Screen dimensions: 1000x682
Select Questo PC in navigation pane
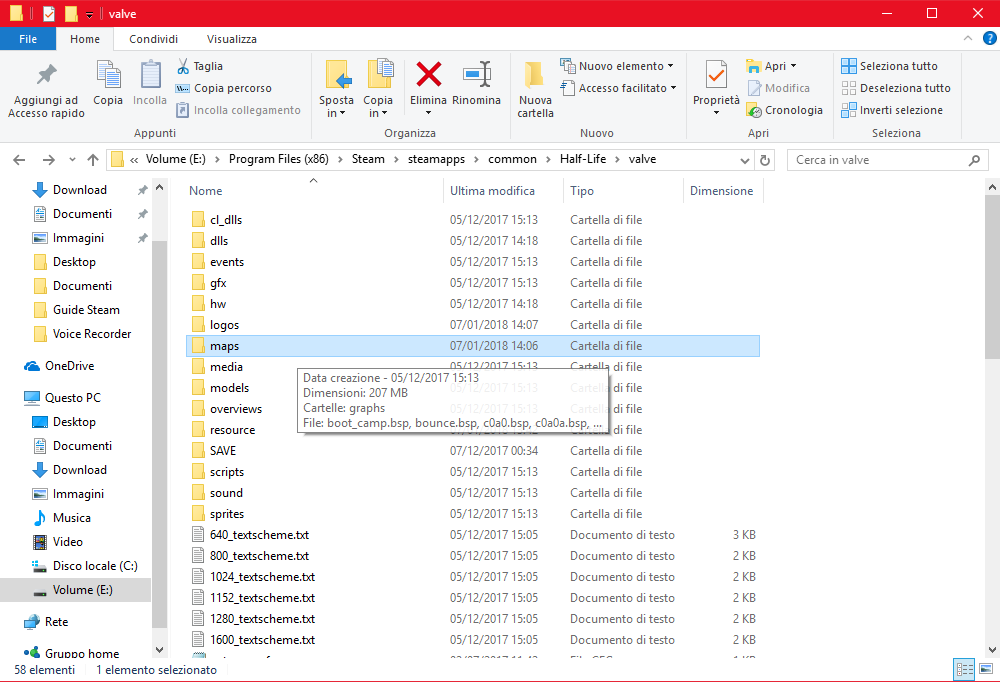pyautogui.click(x=73, y=397)
